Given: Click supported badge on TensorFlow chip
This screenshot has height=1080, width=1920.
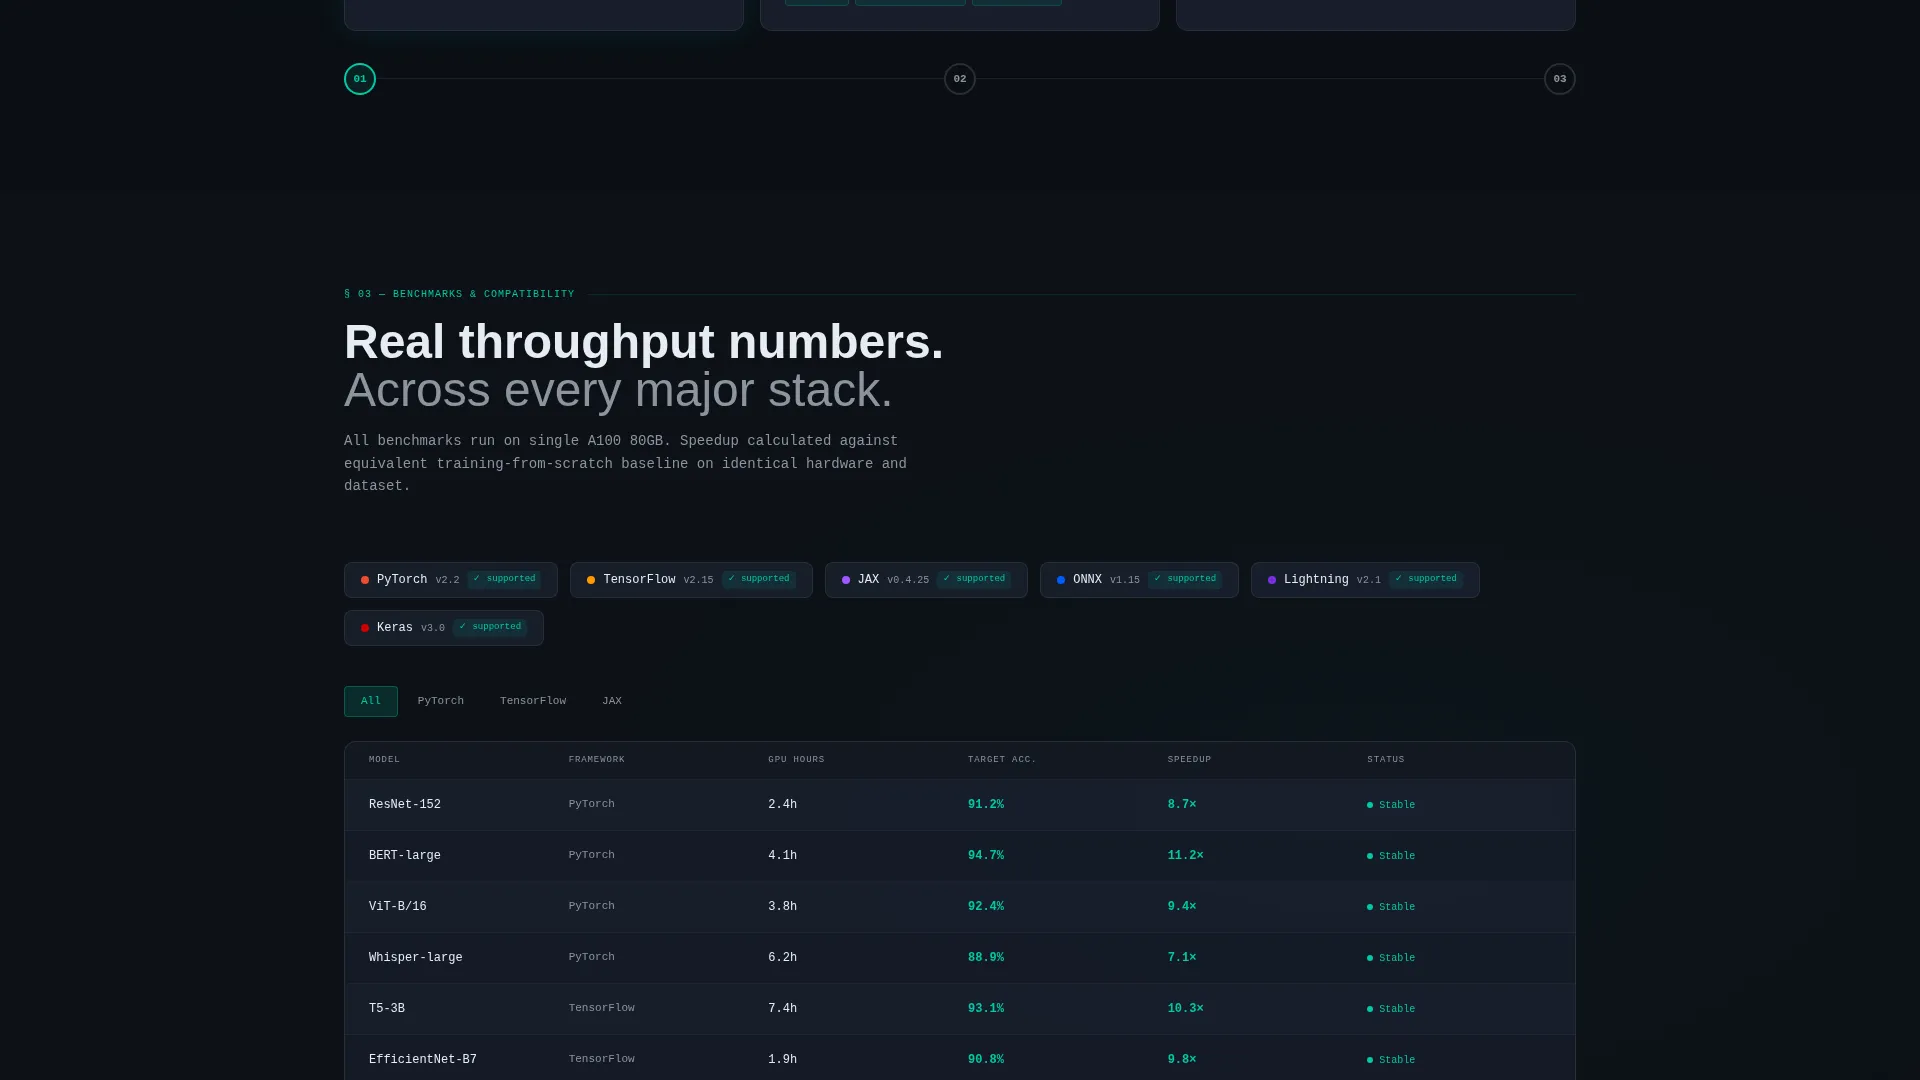Looking at the screenshot, I should pos(759,579).
